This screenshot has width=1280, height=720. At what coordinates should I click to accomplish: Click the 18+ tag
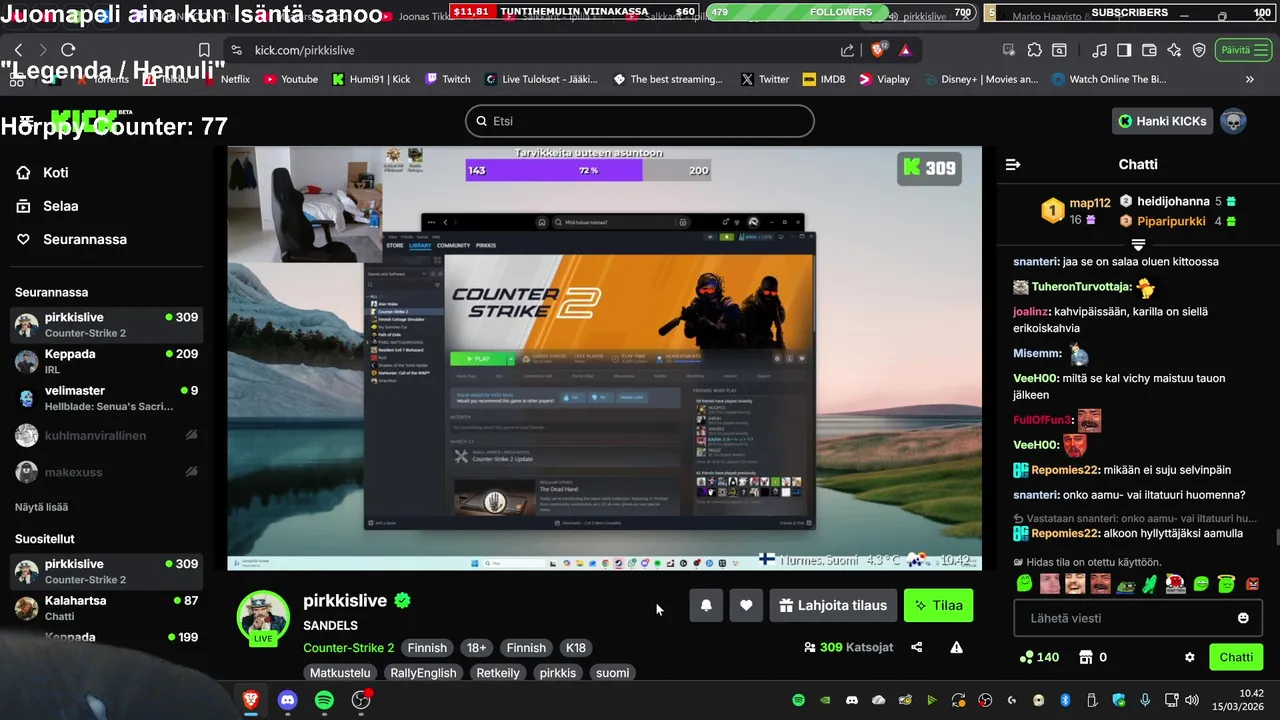click(x=476, y=648)
